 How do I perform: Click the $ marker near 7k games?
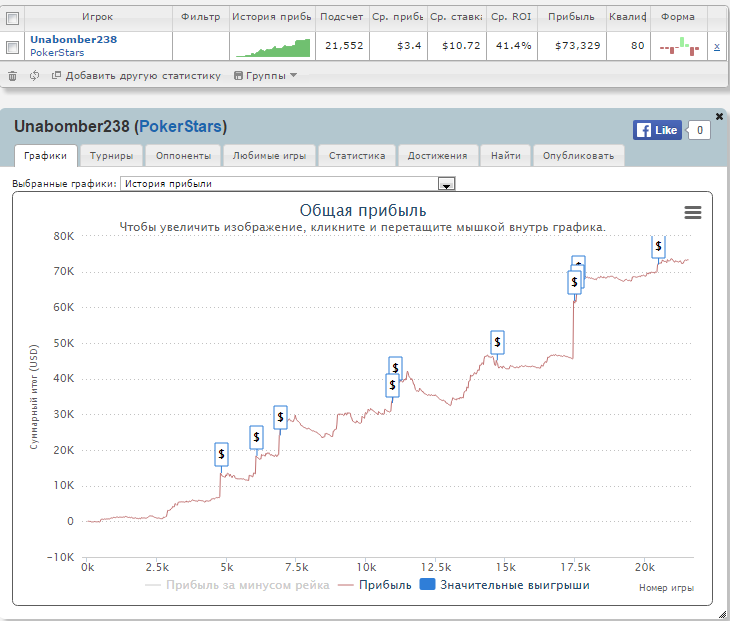click(x=280, y=417)
